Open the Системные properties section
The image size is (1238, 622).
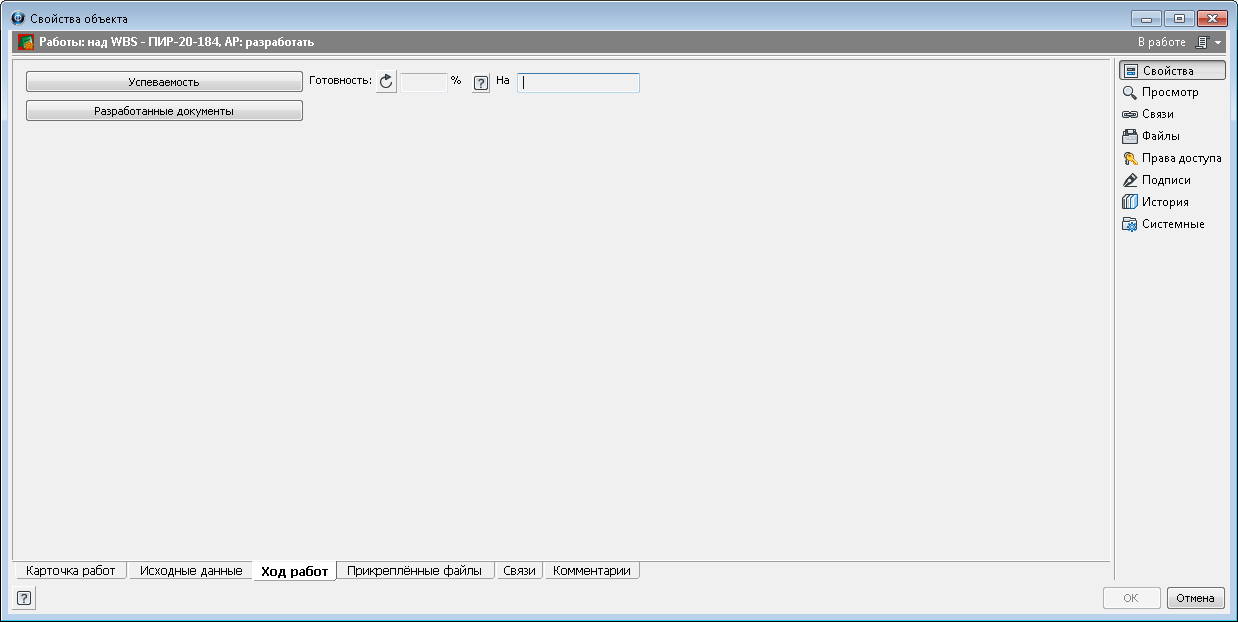tap(1163, 225)
